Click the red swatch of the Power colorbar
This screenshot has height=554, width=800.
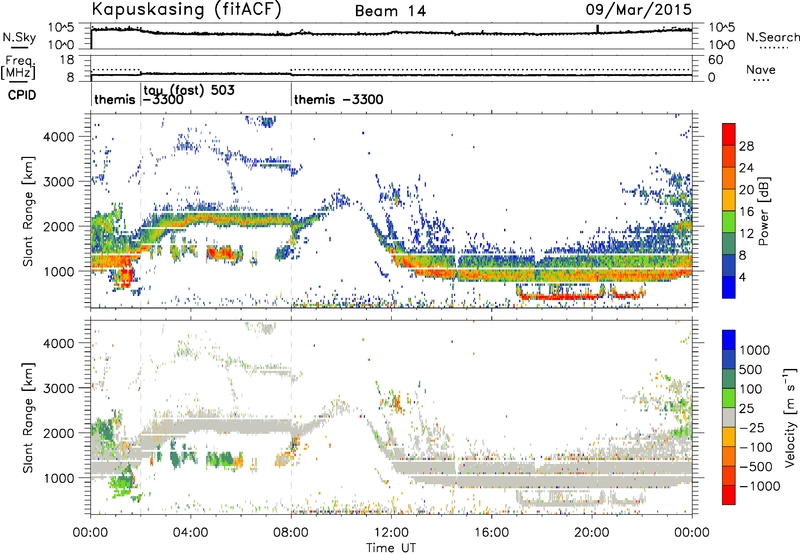[729, 135]
